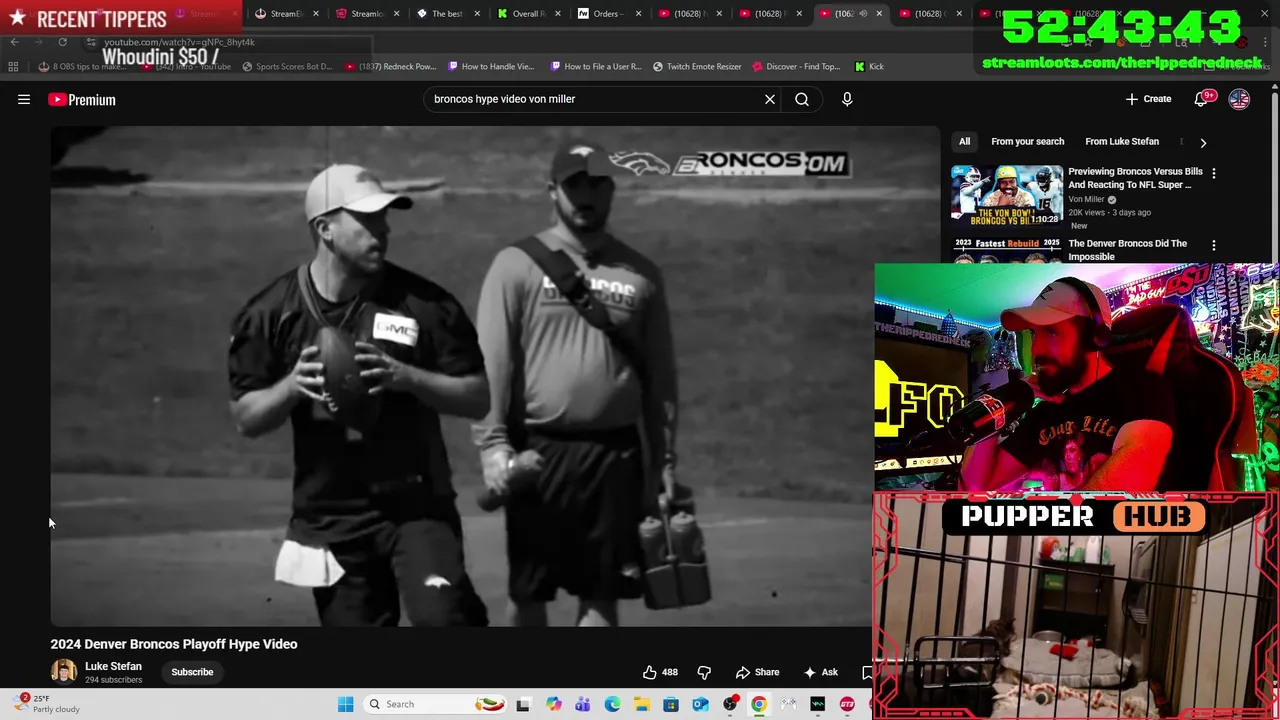Open the Kick bookmark
The height and width of the screenshot is (720, 1280).
[869, 66]
